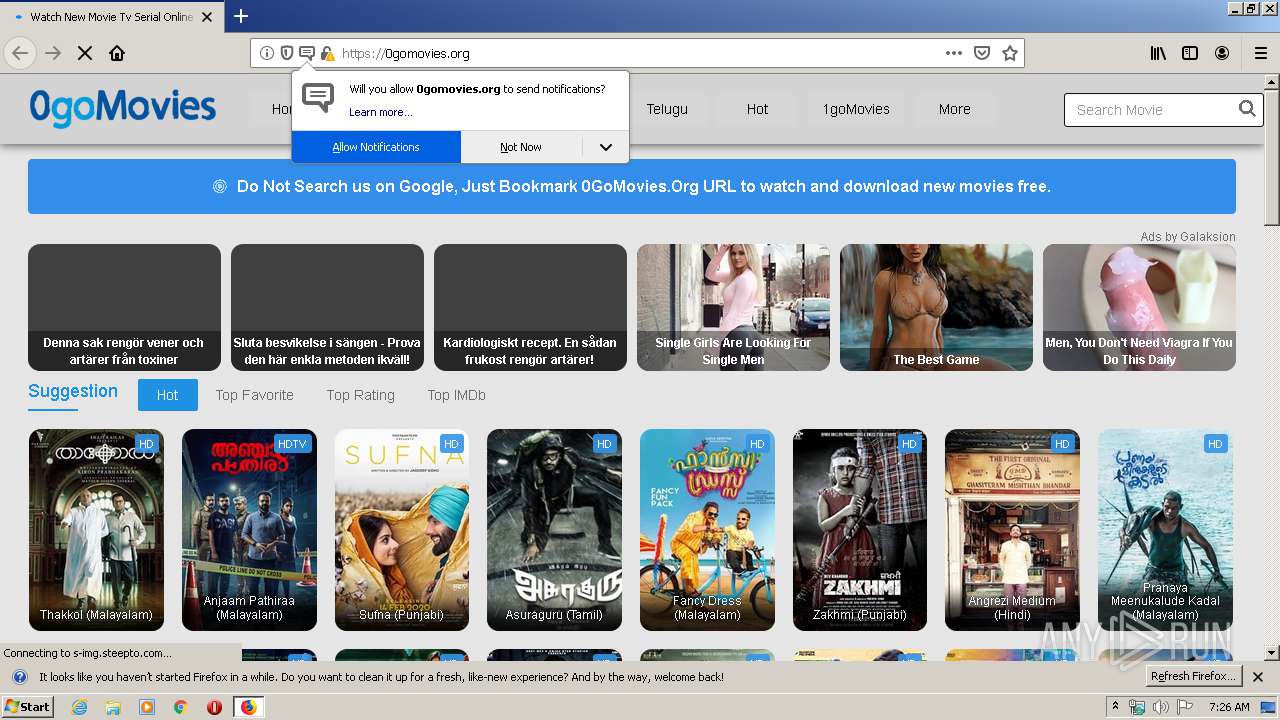Select the Top IMDb tab
The image size is (1280, 720).
click(x=456, y=395)
